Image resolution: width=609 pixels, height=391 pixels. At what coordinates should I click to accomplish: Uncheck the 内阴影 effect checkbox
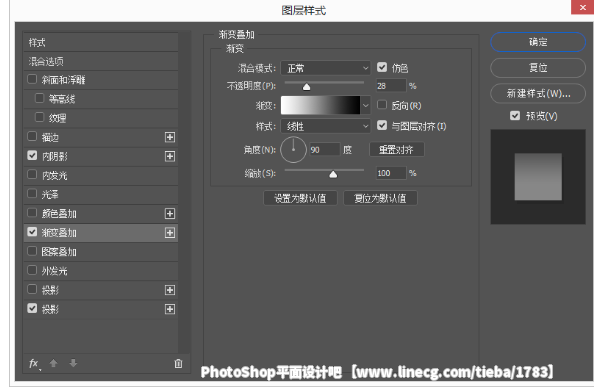click(32, 156)
